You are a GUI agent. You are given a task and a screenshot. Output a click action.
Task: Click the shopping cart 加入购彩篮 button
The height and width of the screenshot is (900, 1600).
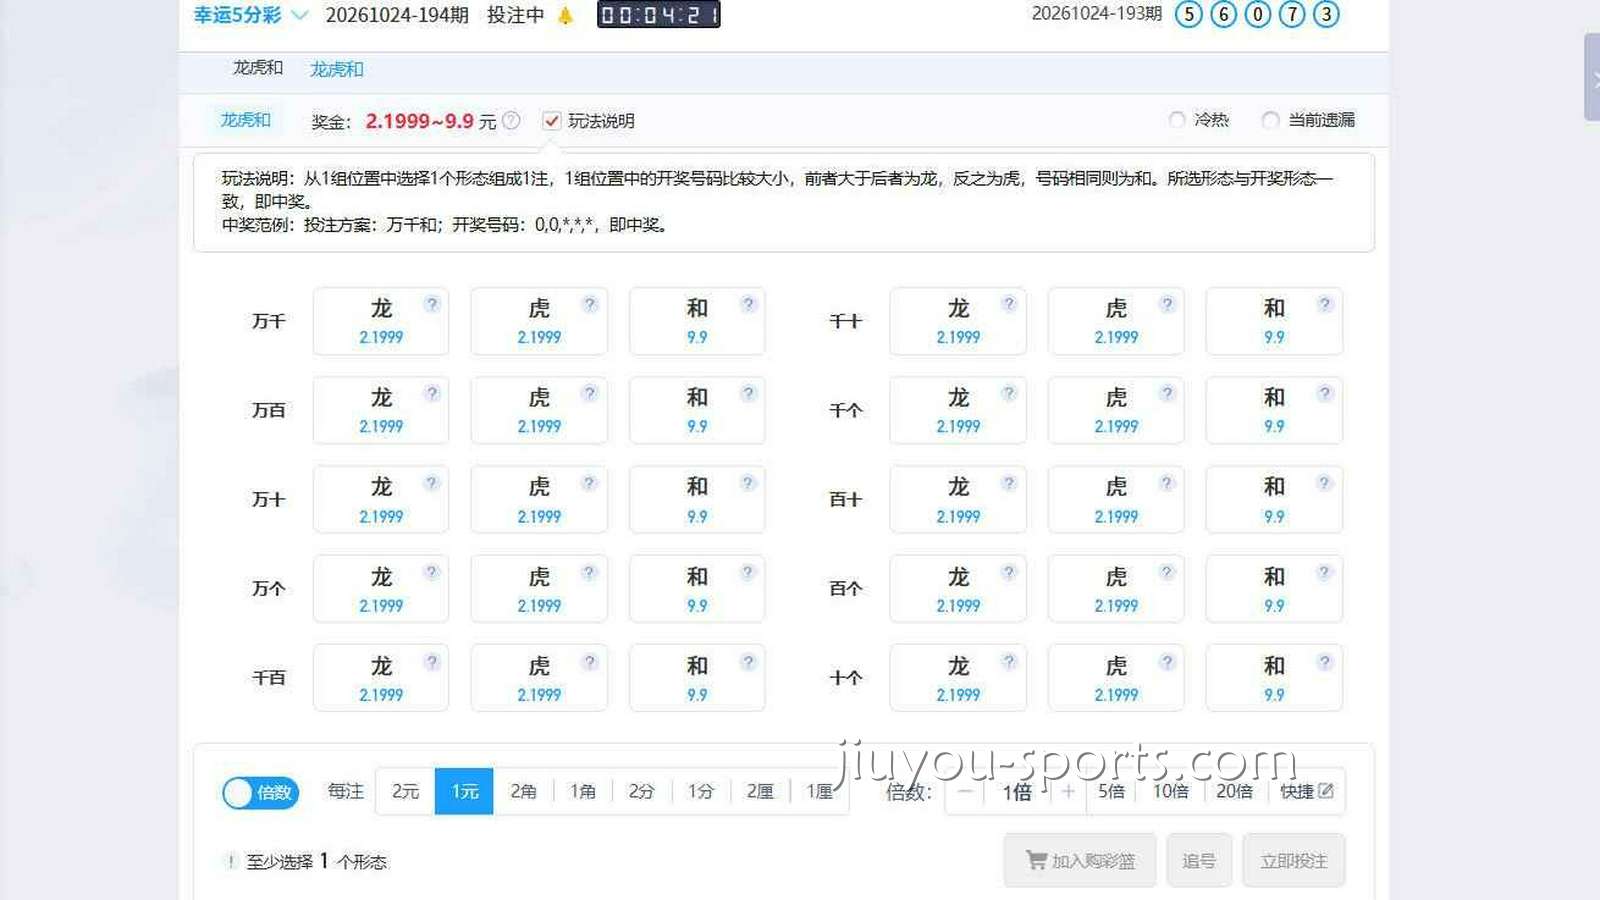point(1080,860)
